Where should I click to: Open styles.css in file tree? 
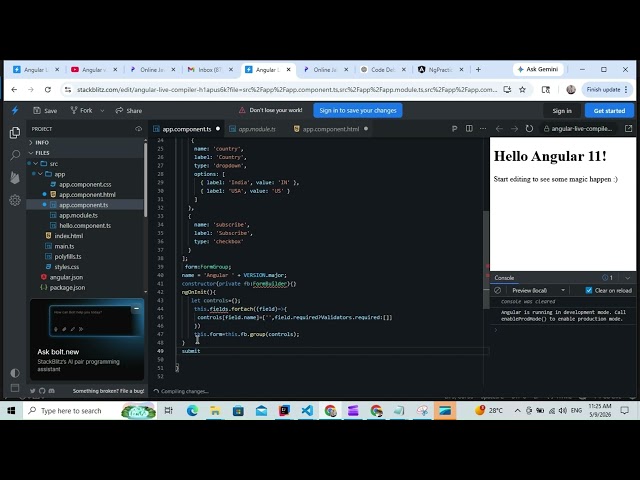point(67,267)
